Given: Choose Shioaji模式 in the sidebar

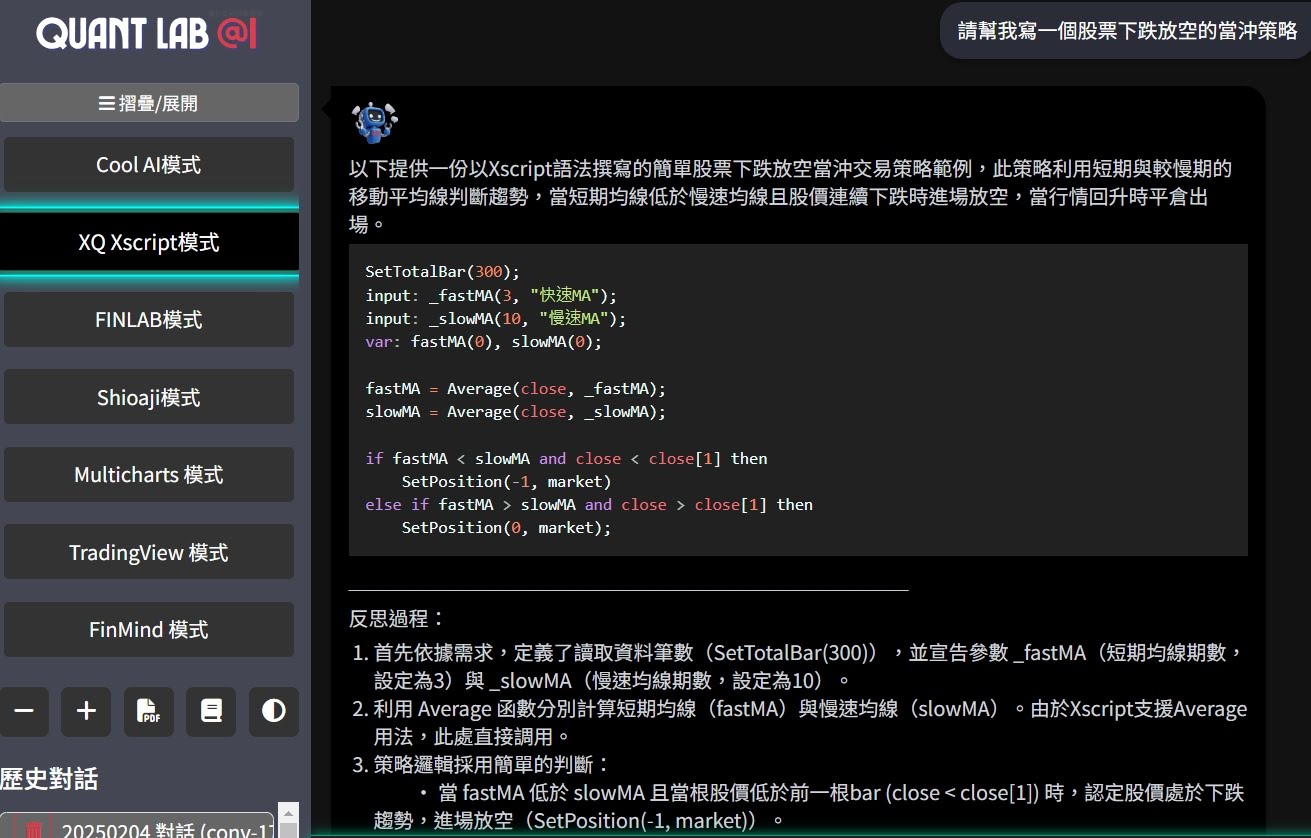Looking at the screenshot, I should tap(149, 397).
